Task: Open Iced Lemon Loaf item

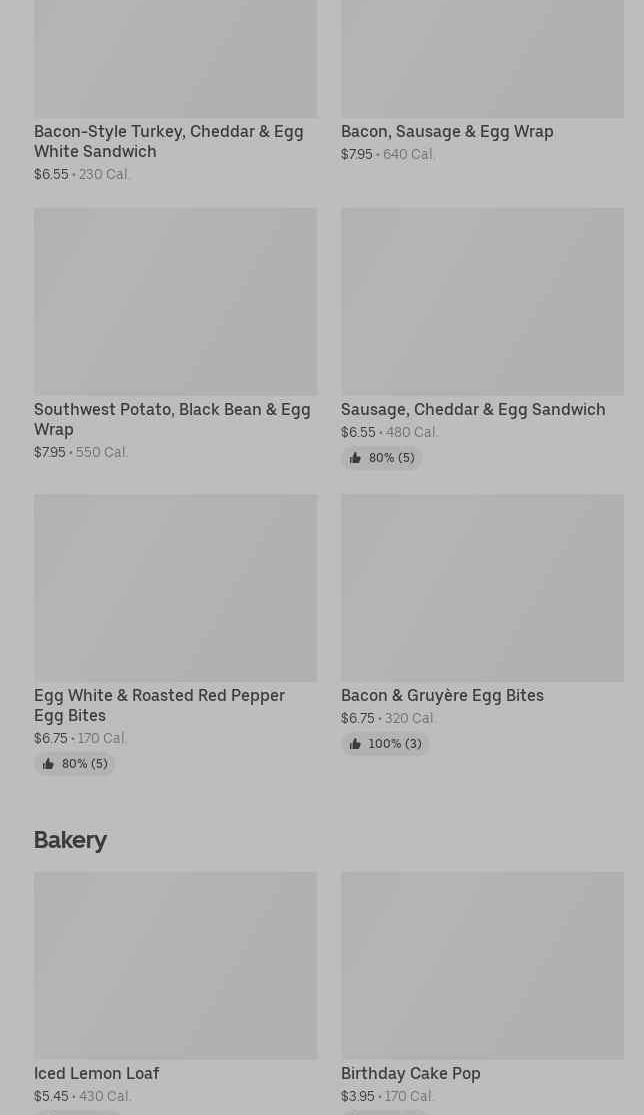Action: (97, 1073)
